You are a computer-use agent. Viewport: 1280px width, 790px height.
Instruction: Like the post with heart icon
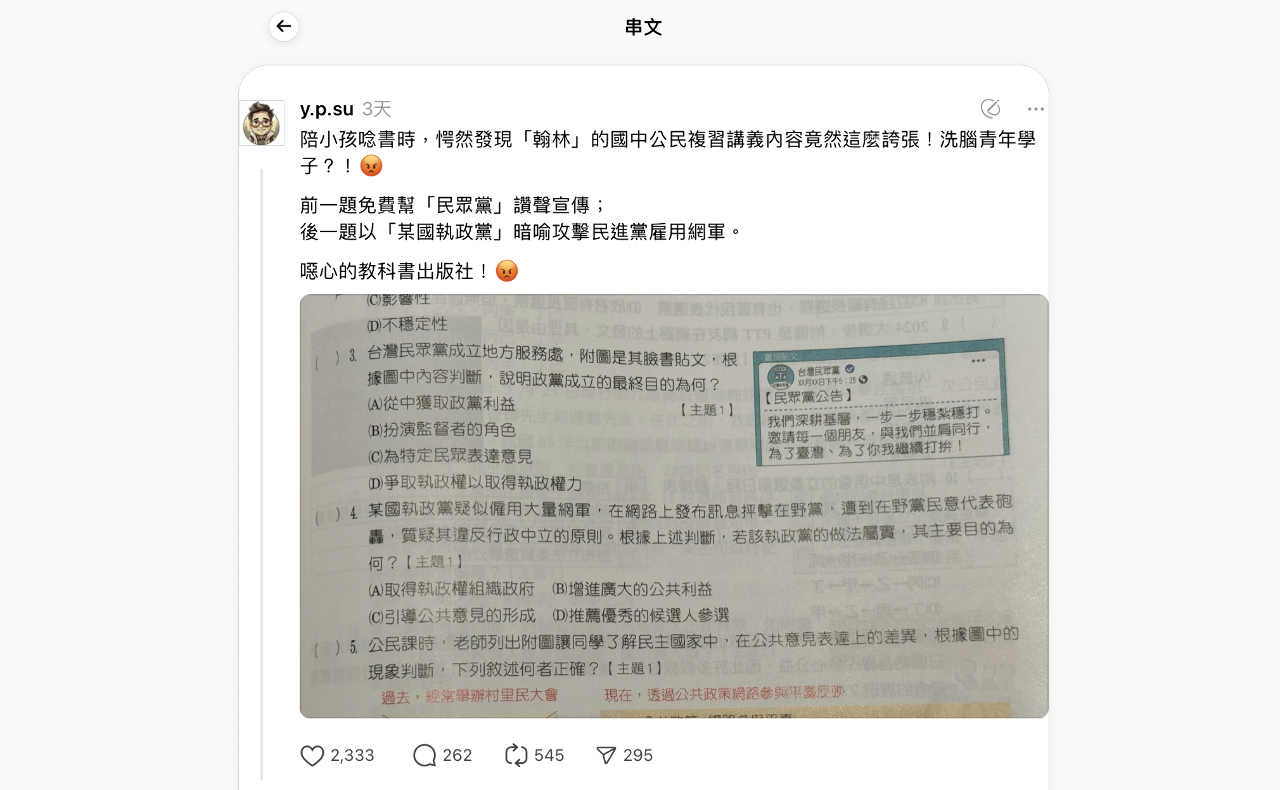pyautogui.click(x=312, y=756)
